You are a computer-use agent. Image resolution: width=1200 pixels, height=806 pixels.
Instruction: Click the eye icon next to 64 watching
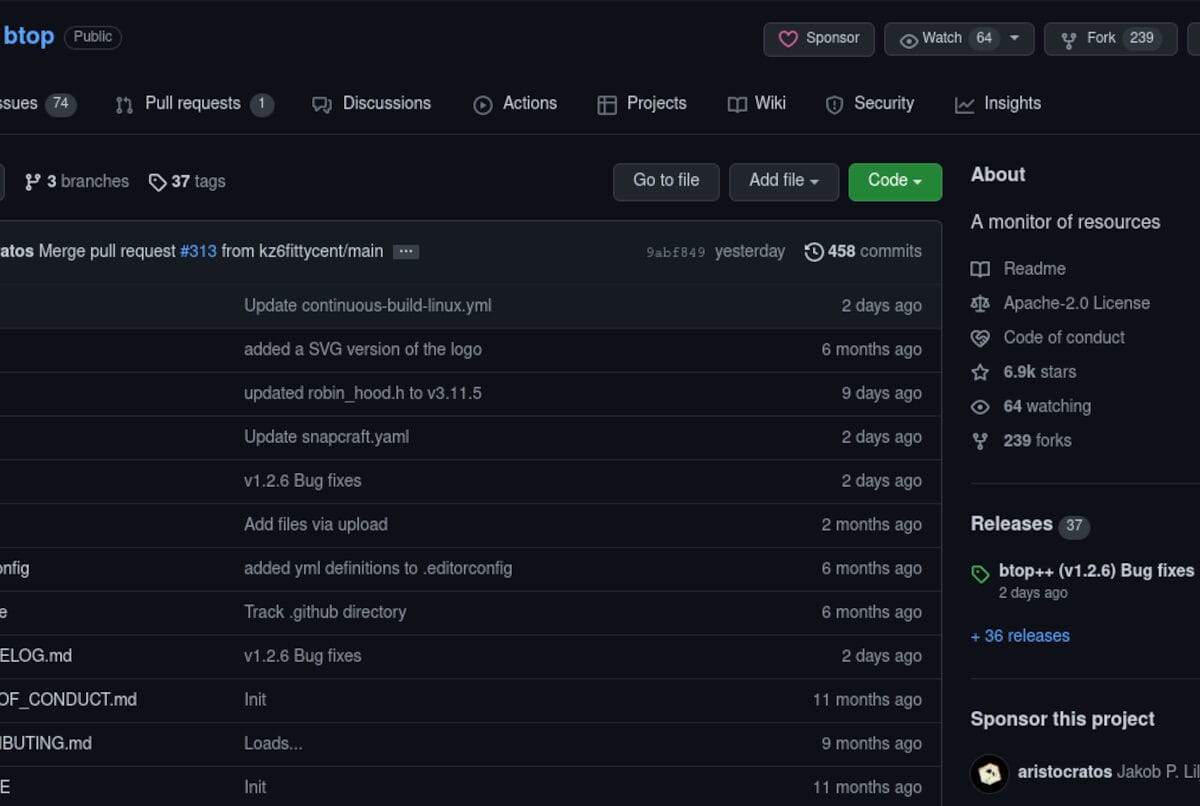[x=980, y=407]
